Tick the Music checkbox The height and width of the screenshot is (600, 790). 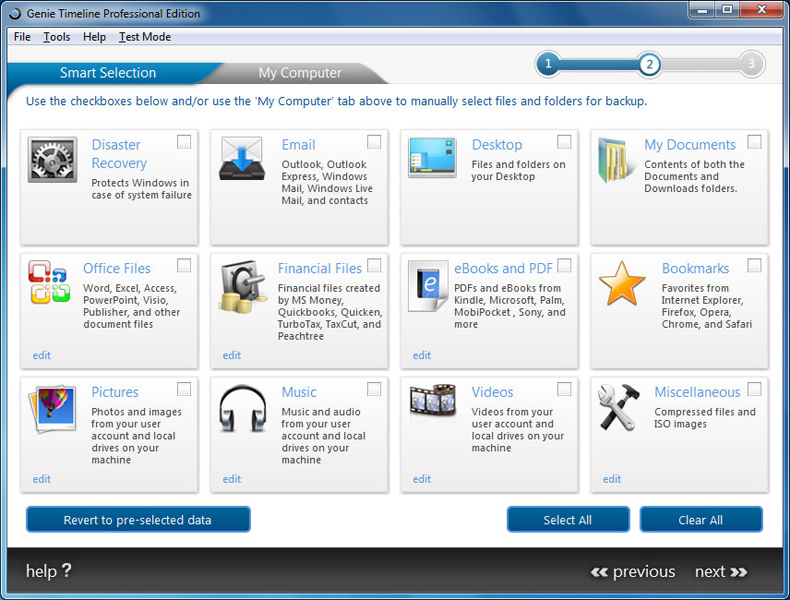(x=374, y=389)
